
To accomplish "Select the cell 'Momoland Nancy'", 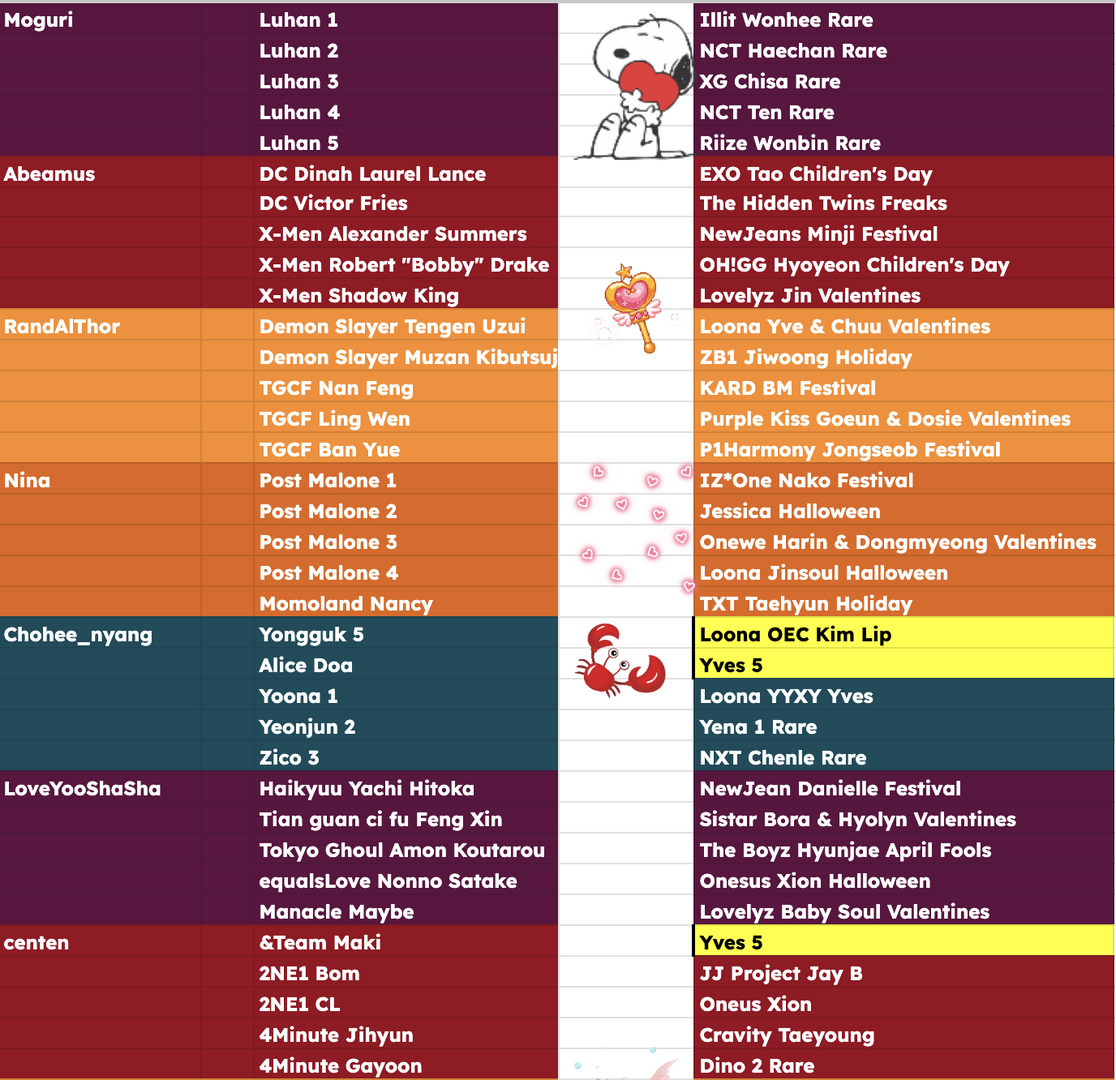I will click(x=406, y=603).
